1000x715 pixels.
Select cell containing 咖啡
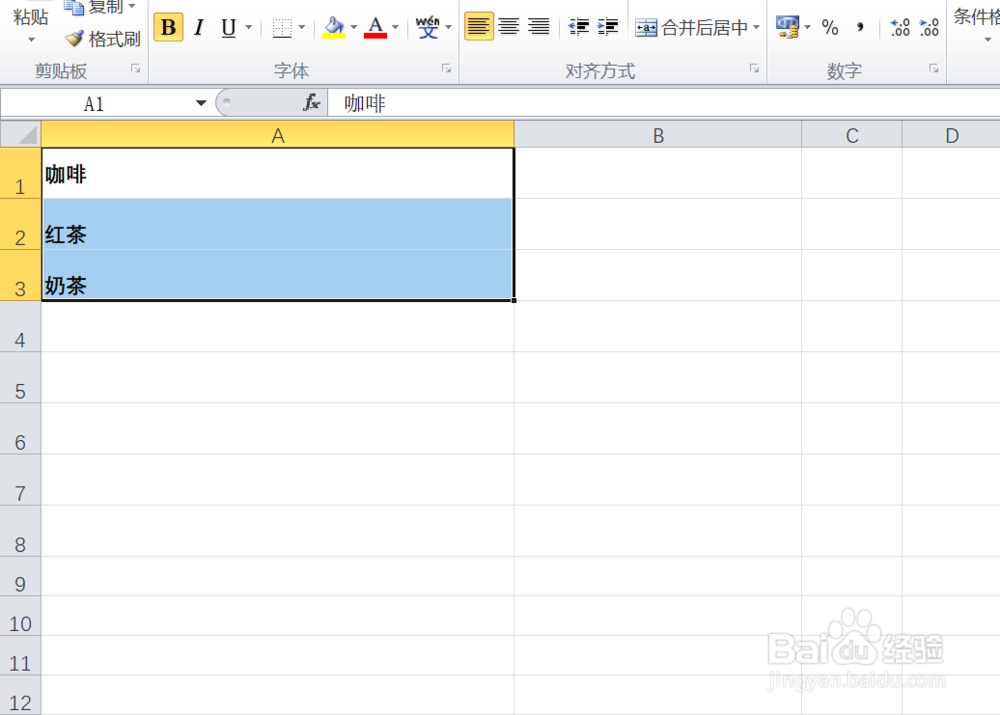pyautogui.click(x=277, y=173)
